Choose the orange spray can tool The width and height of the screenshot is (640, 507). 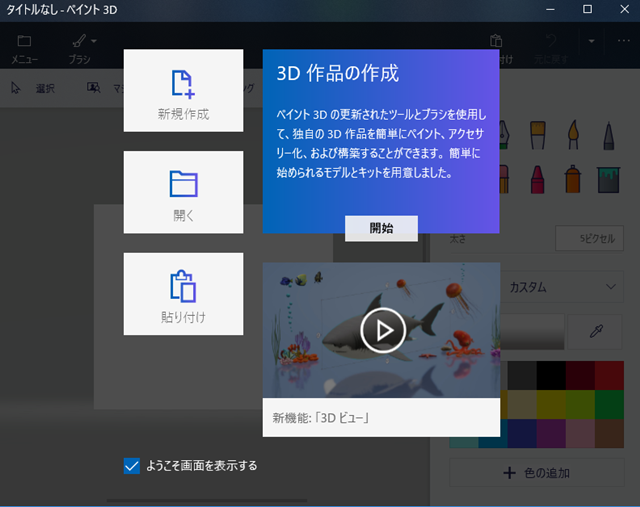click(573, 179)
